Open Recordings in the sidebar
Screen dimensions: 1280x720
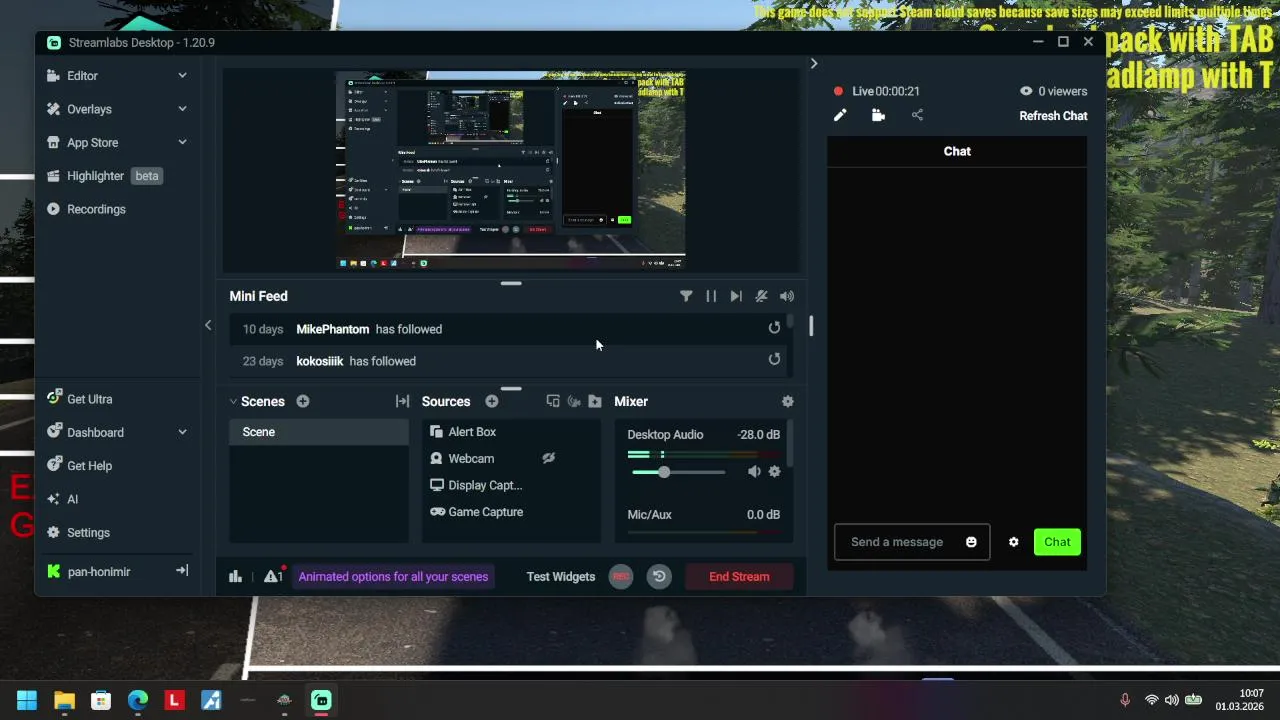point(96,209)
